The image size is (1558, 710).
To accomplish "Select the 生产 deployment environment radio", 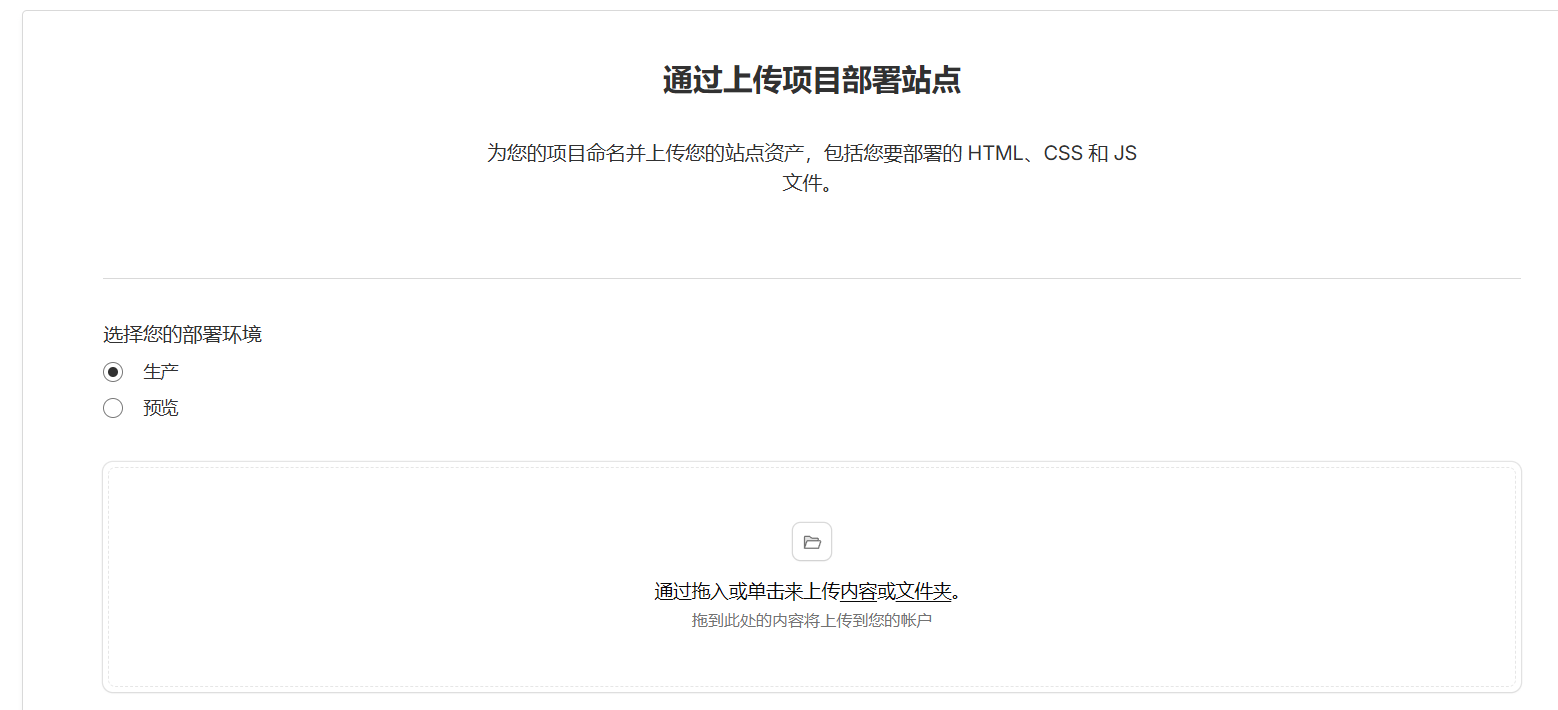I will point(113,372).
